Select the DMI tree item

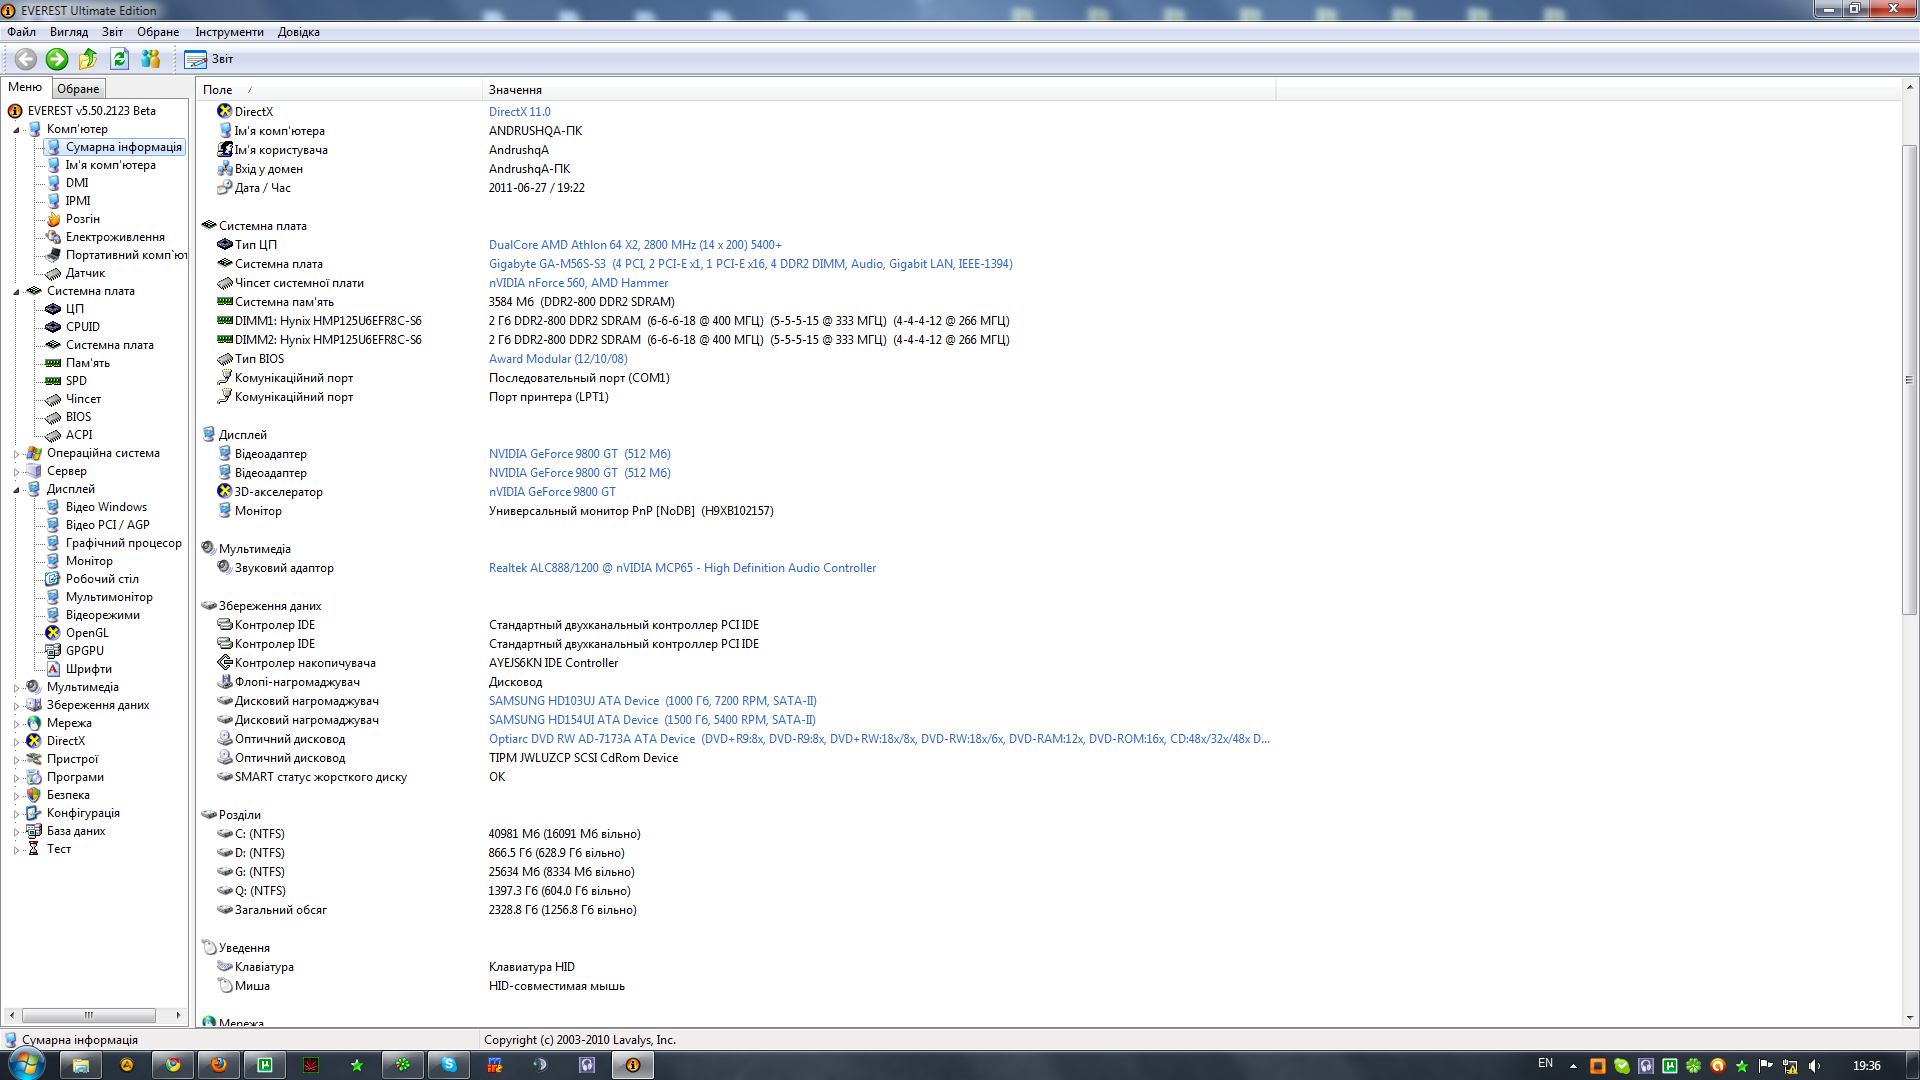coord(77,183)
